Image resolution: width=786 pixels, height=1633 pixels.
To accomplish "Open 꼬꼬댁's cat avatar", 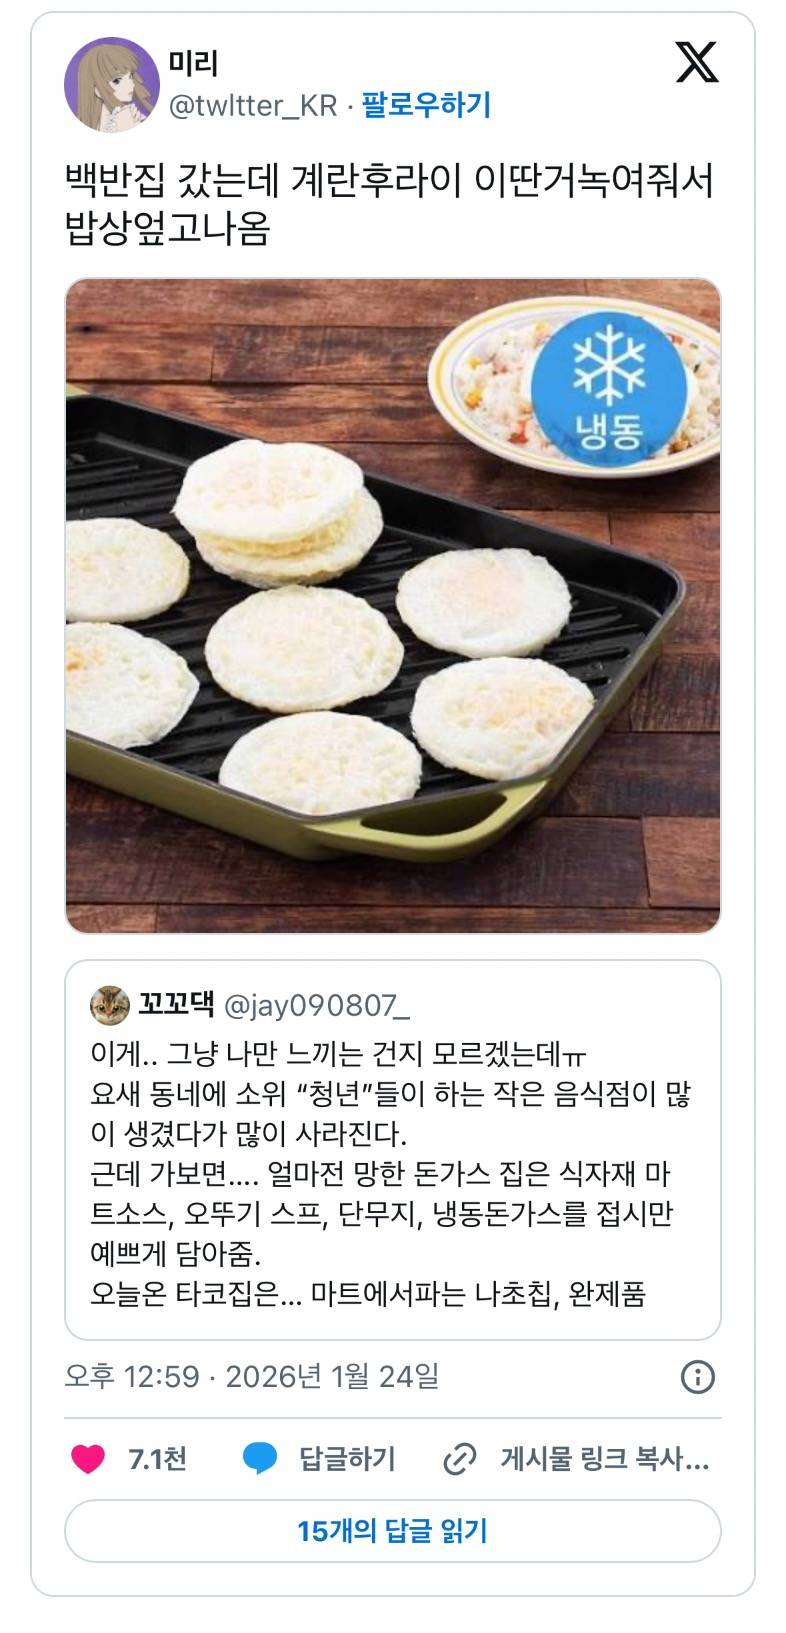I will click(111, 1005).
